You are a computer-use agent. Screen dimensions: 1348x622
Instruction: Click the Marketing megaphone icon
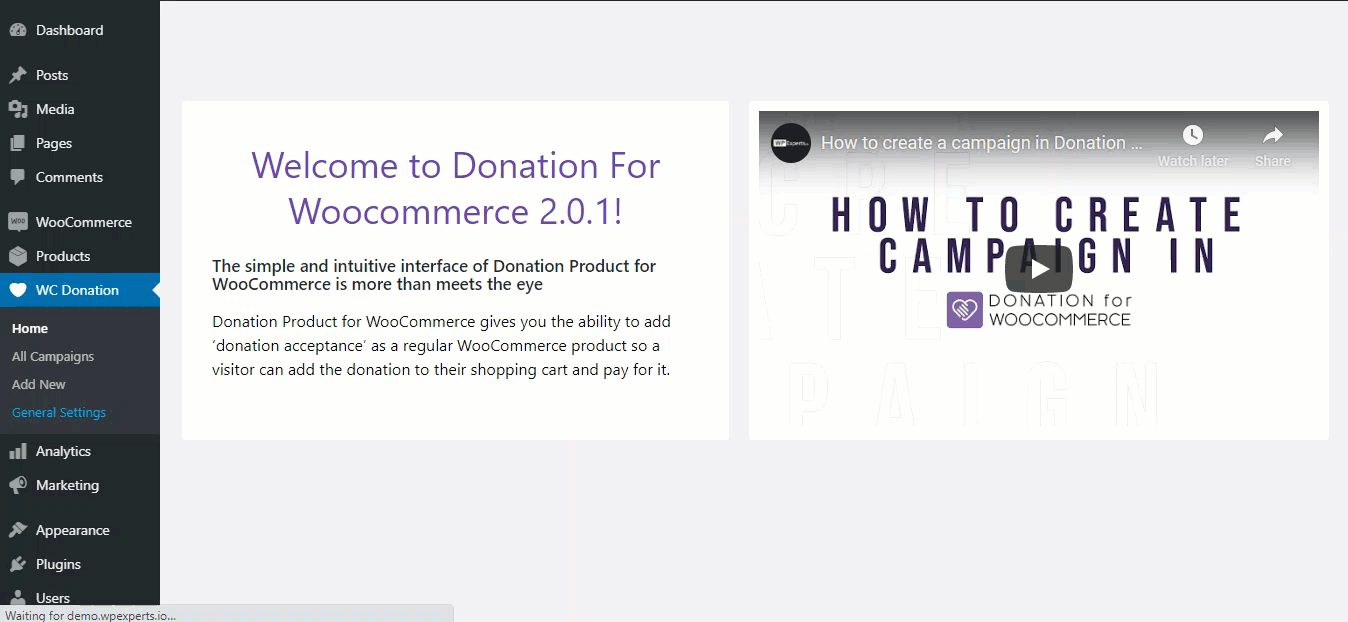pyautogui.click(x=18, y=485)
